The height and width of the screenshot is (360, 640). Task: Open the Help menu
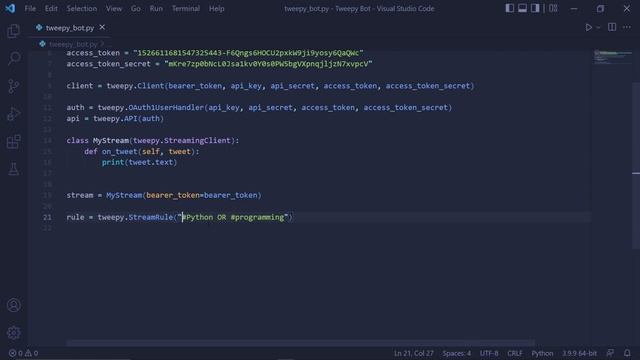[x=217, y=9]
